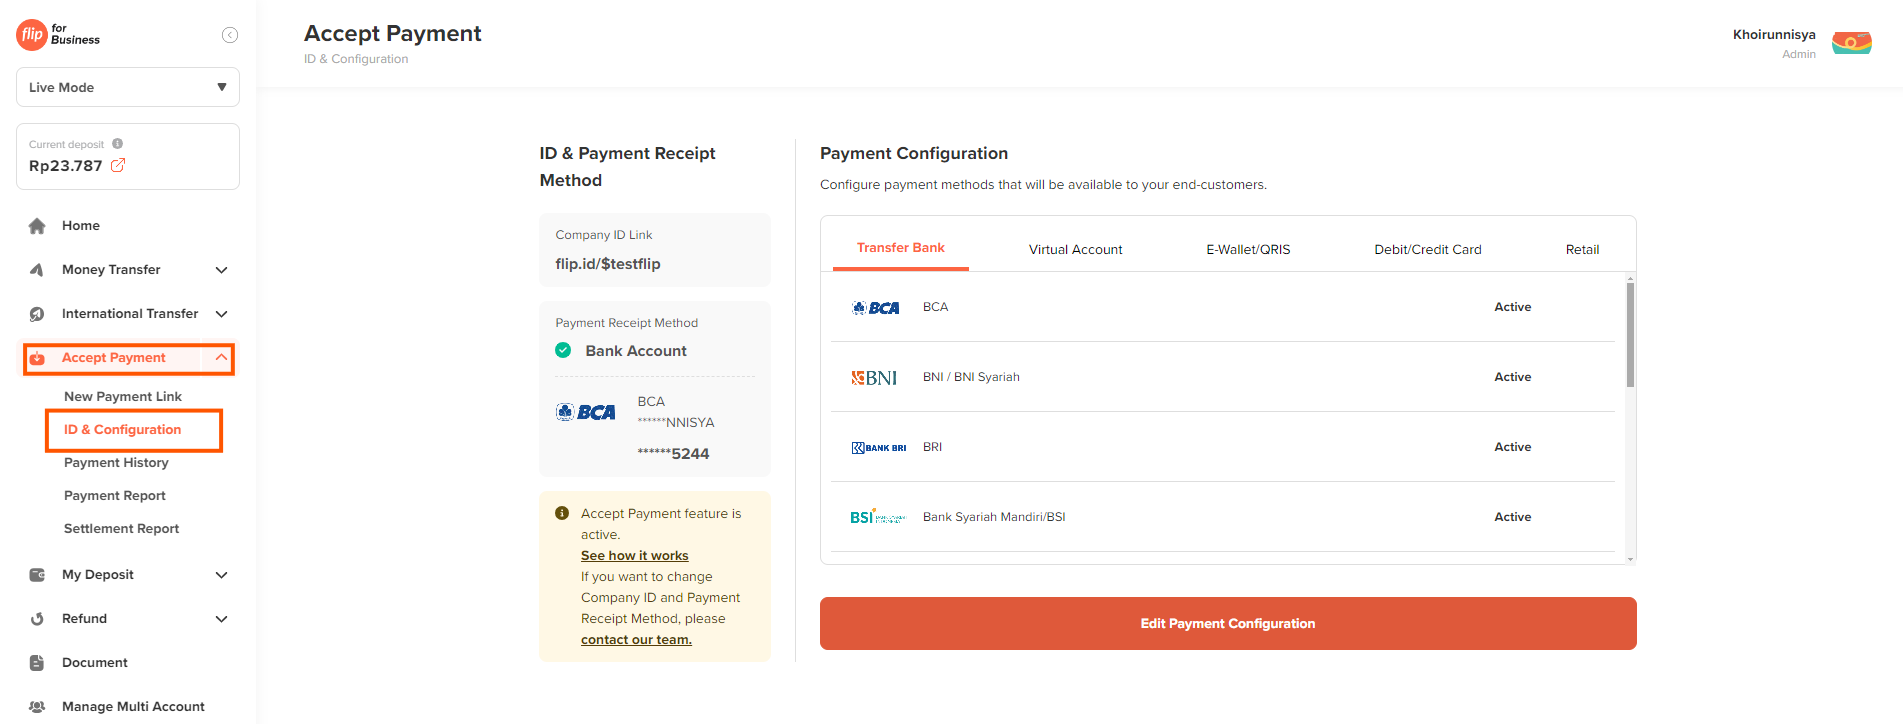This screenshot has width=1903, height=724.
Task: Select the My Deposit icon
Action: (x=37, y=574)
